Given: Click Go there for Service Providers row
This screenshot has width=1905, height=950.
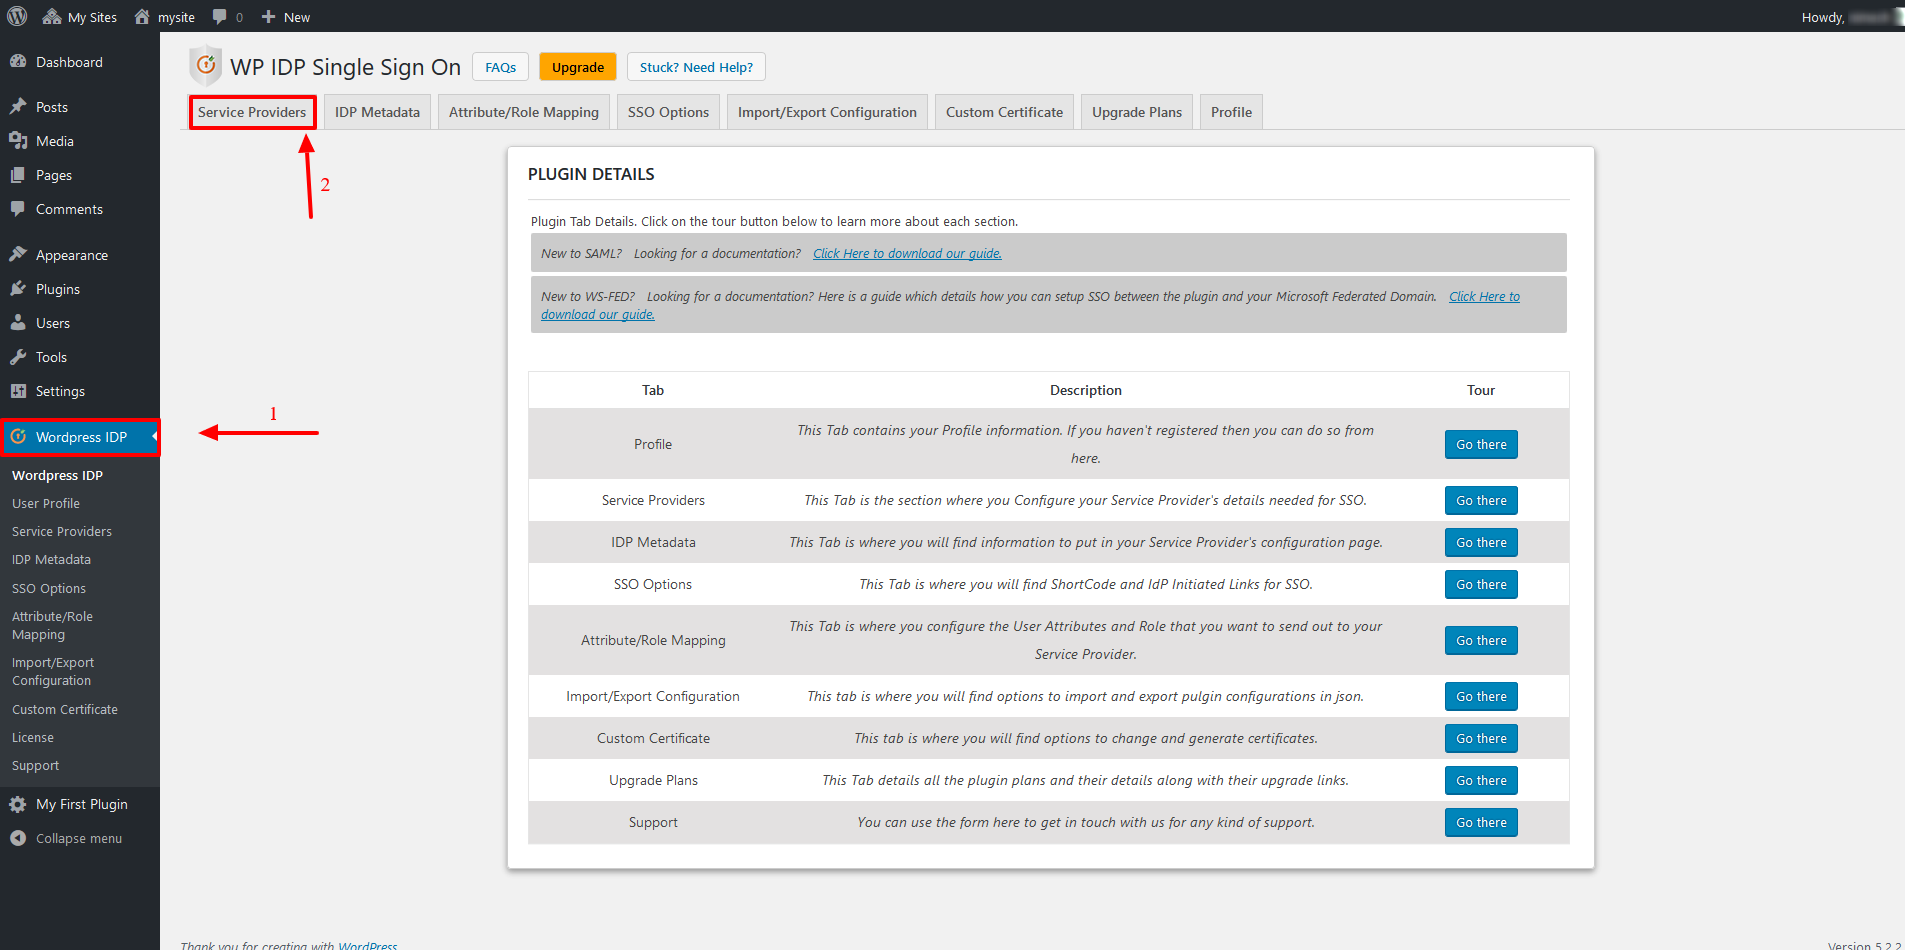Looking at the screenshot, I should (1481, 500).
